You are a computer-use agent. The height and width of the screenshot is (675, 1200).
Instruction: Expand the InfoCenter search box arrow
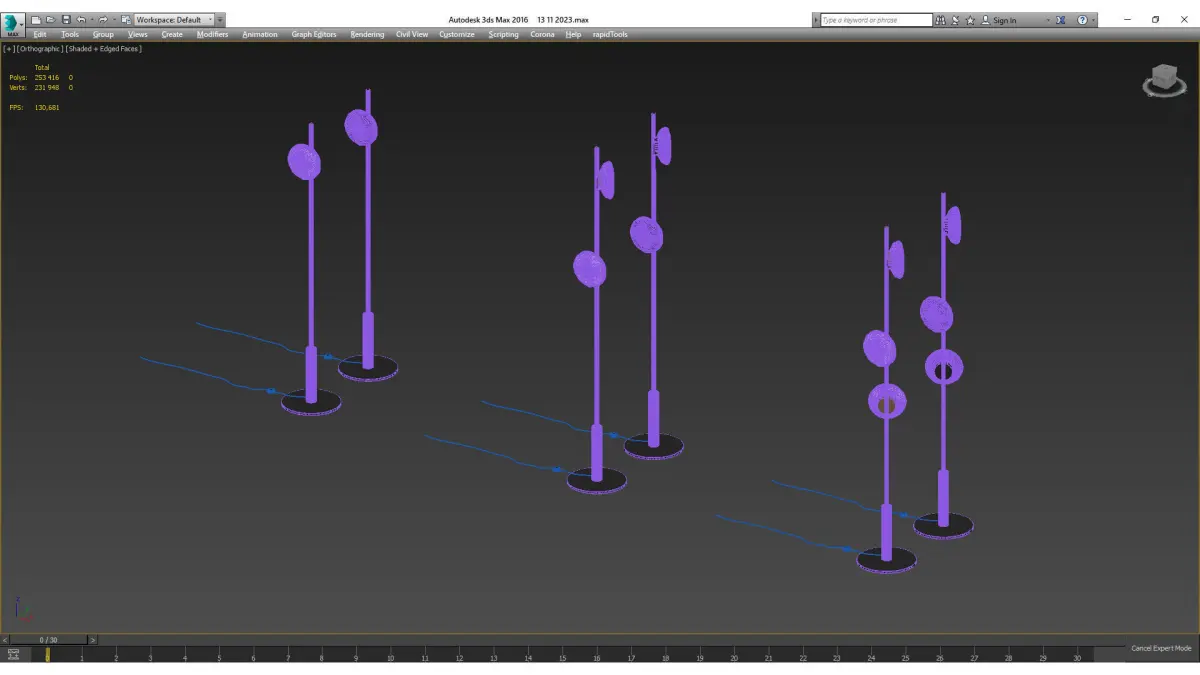tap(816, 20)
